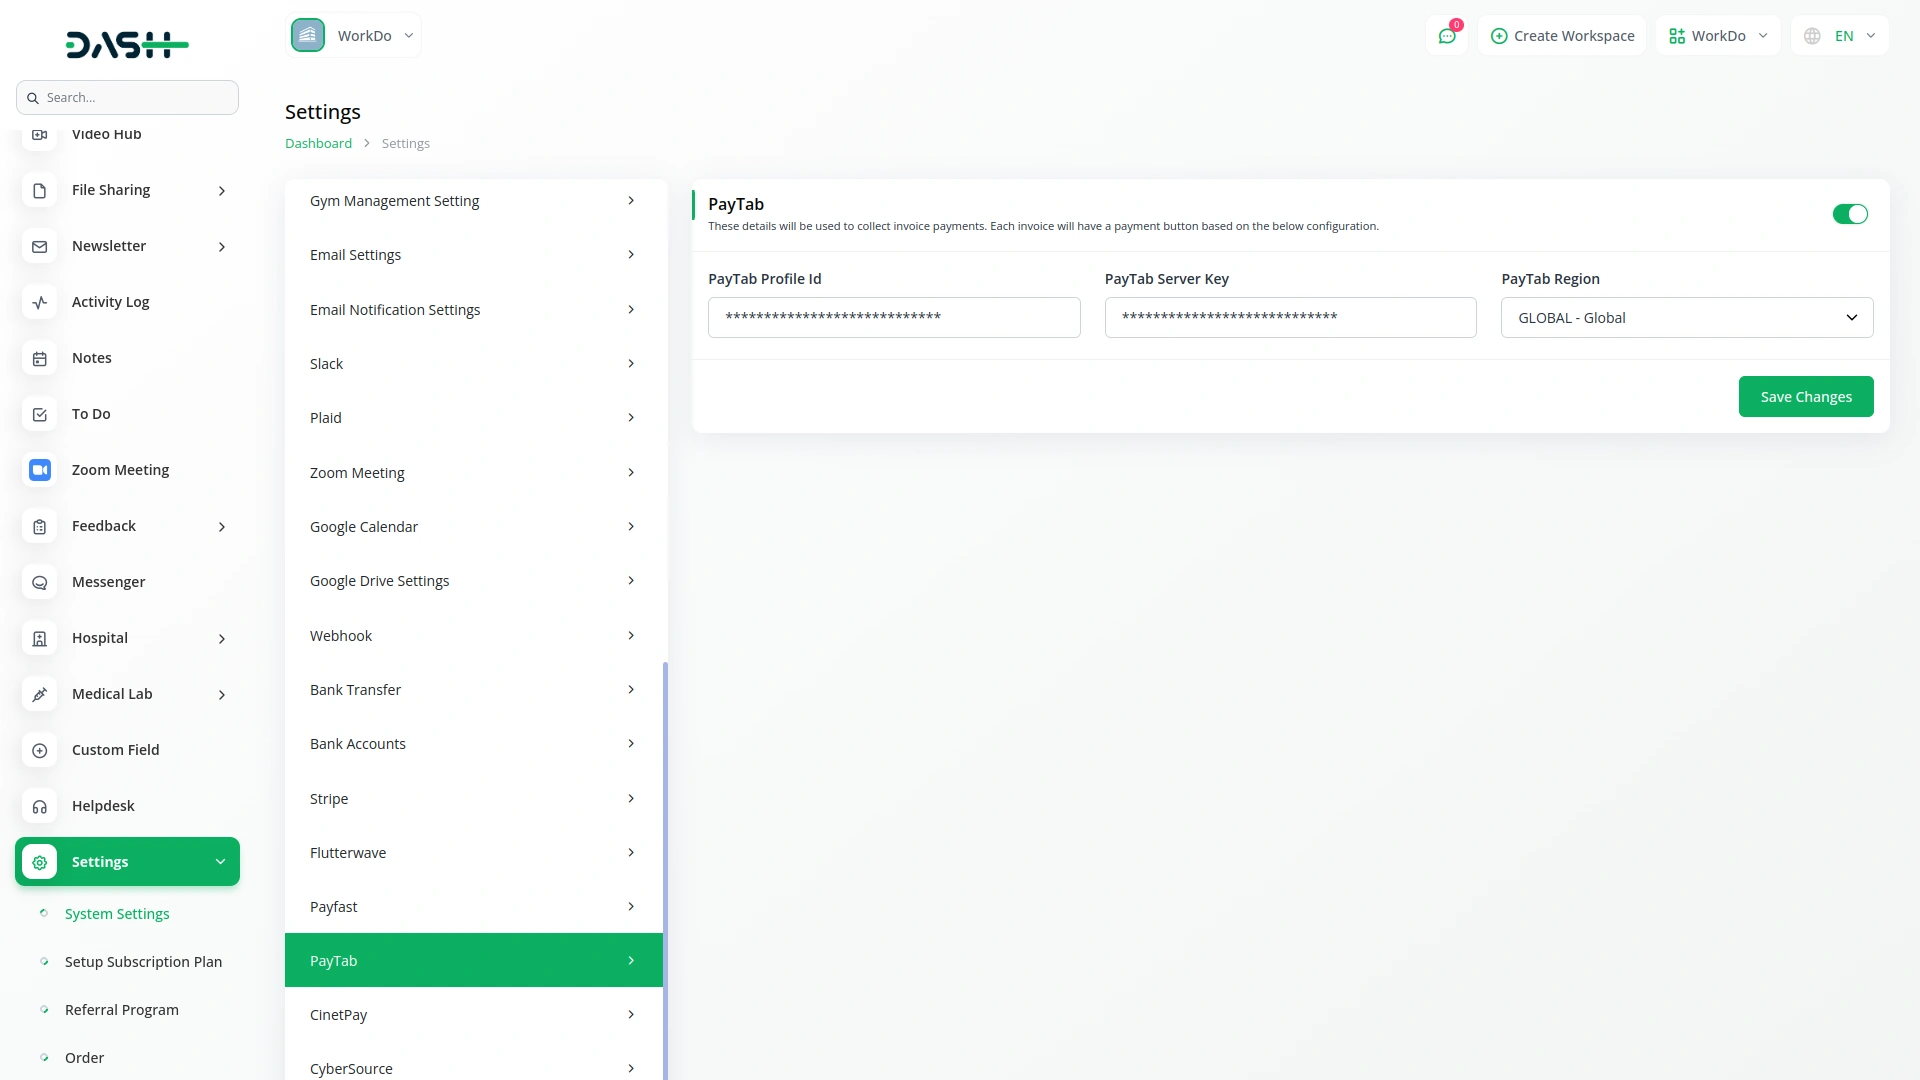Image resolution: width=1920 pixels, height=1080 pixels.
Task: Select Stripe in the settings list
Action: click(x=473, y=798)
